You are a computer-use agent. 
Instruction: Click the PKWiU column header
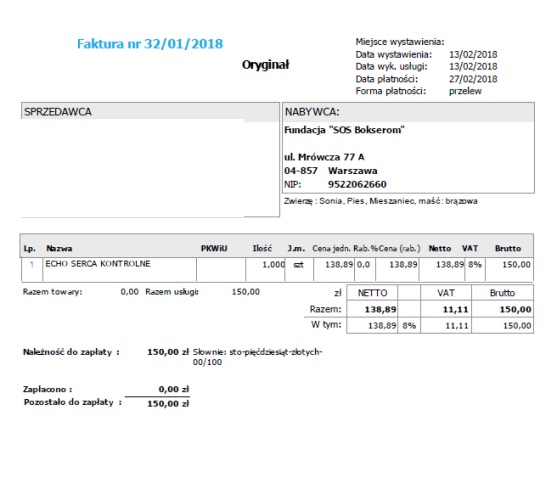[x=214, y=248]
